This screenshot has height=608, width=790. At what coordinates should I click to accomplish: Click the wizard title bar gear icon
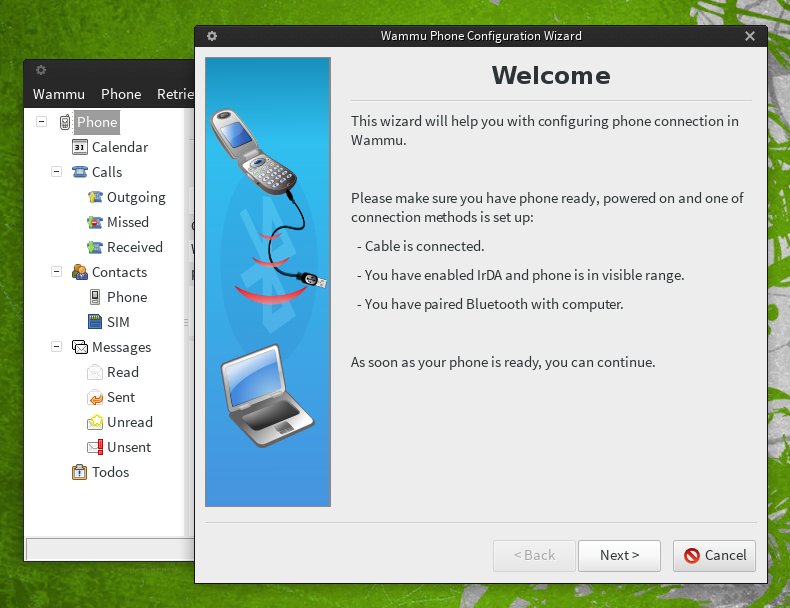click(212, 36)
